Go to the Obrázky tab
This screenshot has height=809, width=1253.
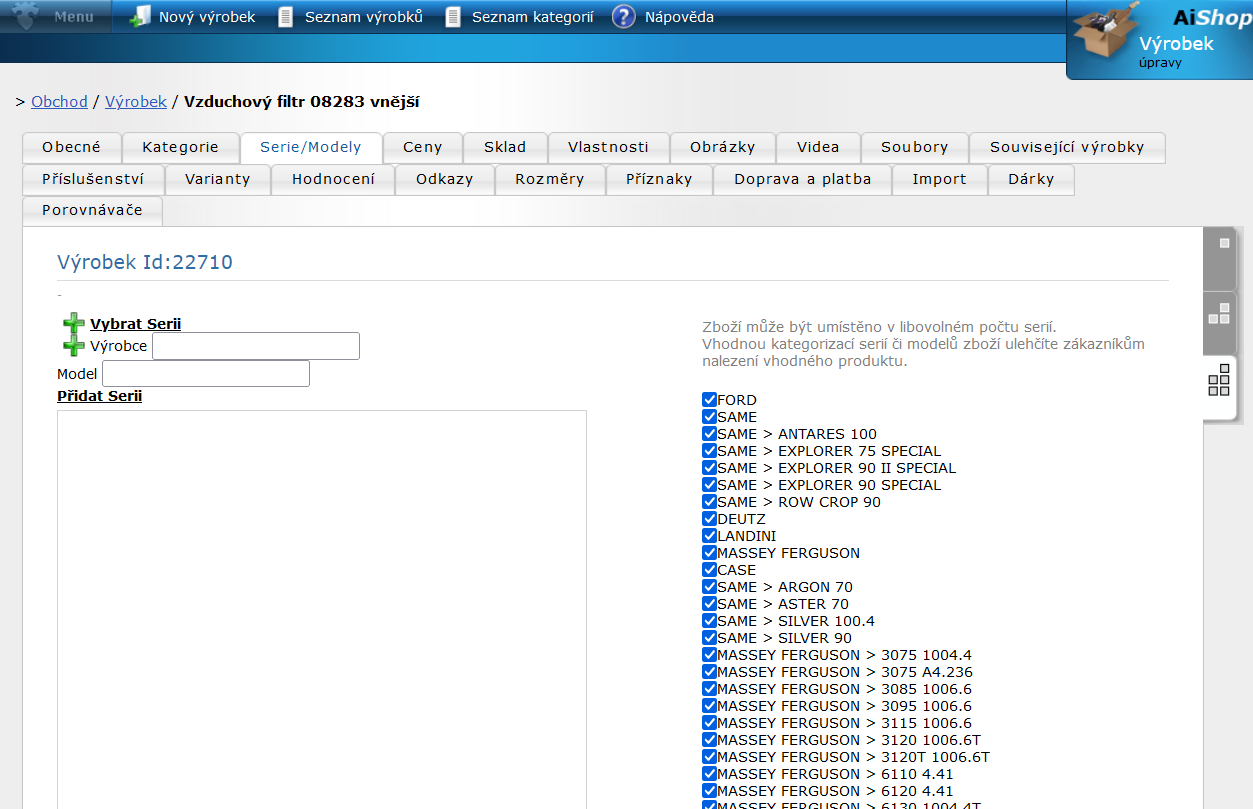click(x=723, y=147)
